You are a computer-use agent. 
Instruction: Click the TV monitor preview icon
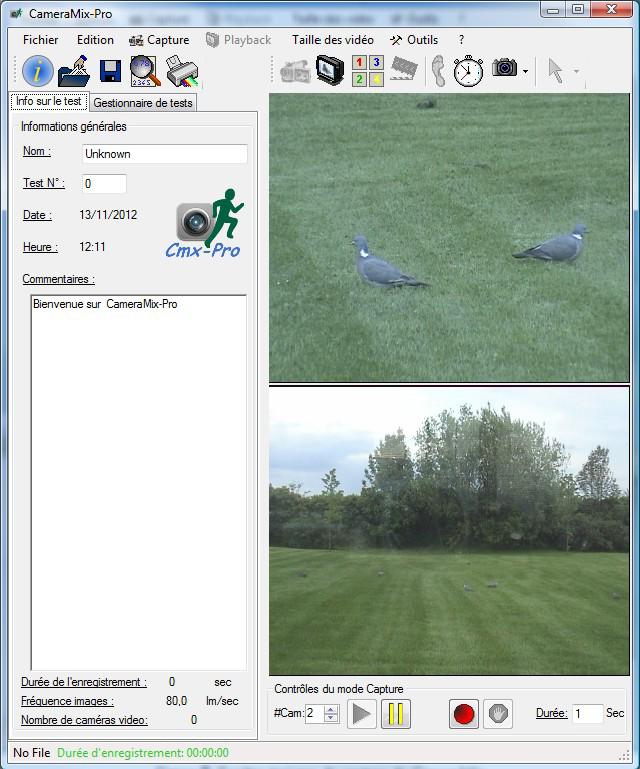[330, 71]
